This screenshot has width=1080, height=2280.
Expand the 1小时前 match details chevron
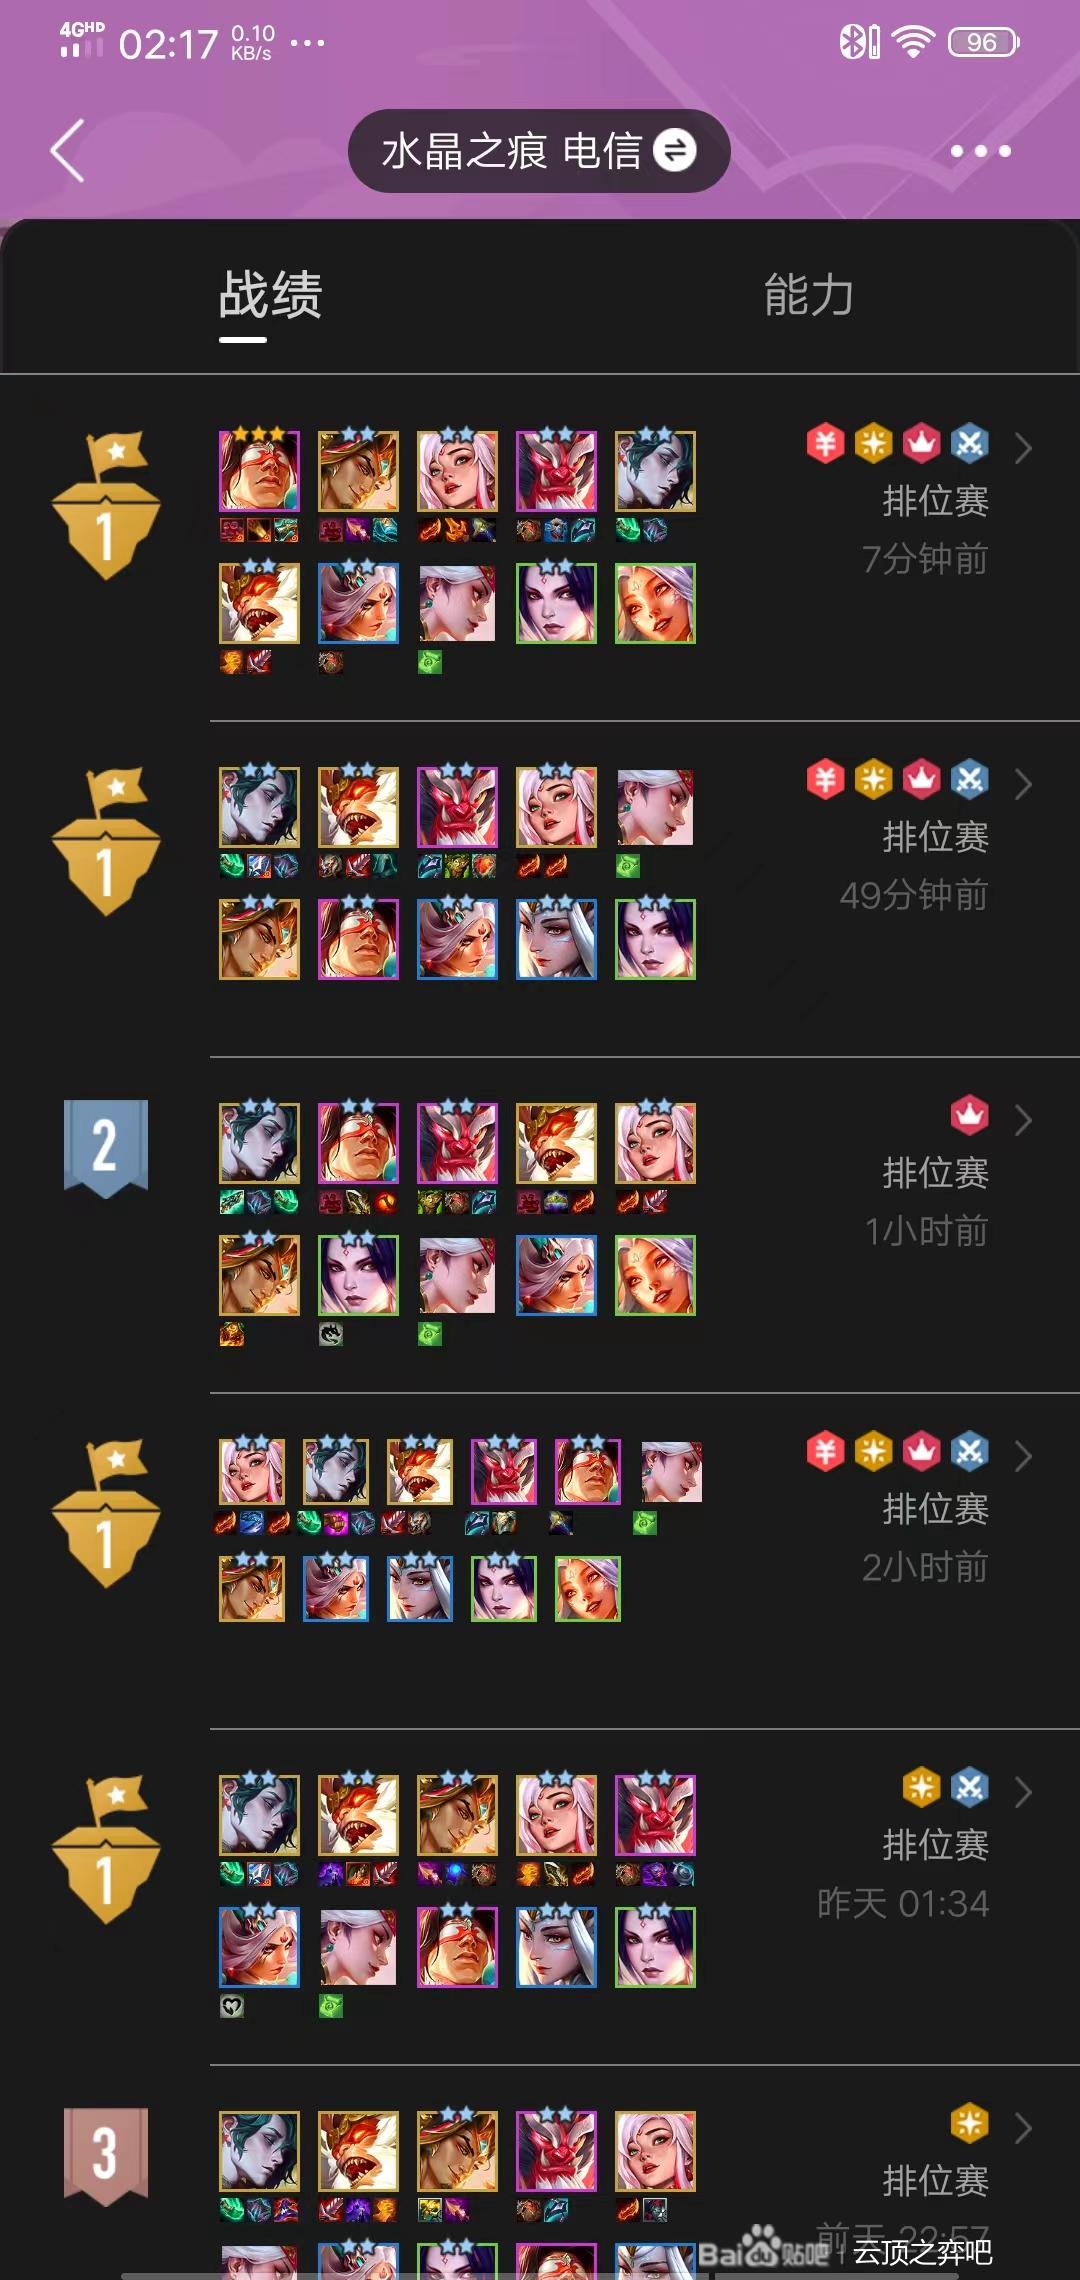pos(1023,1120)
